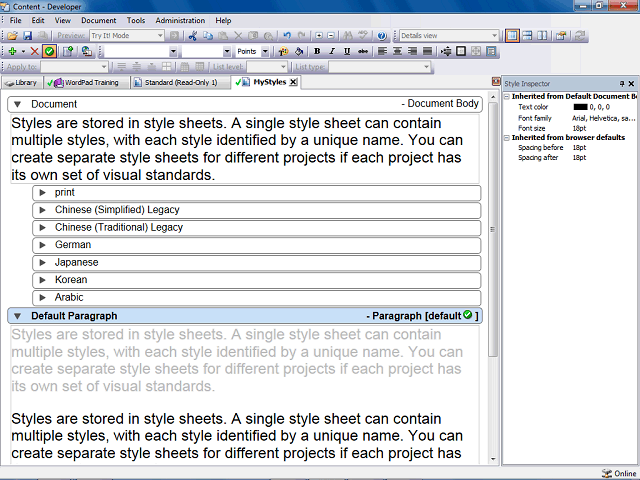Viewport: 640px width, 480px height.
Task: Open the View menu
Action: click(62, 20)
